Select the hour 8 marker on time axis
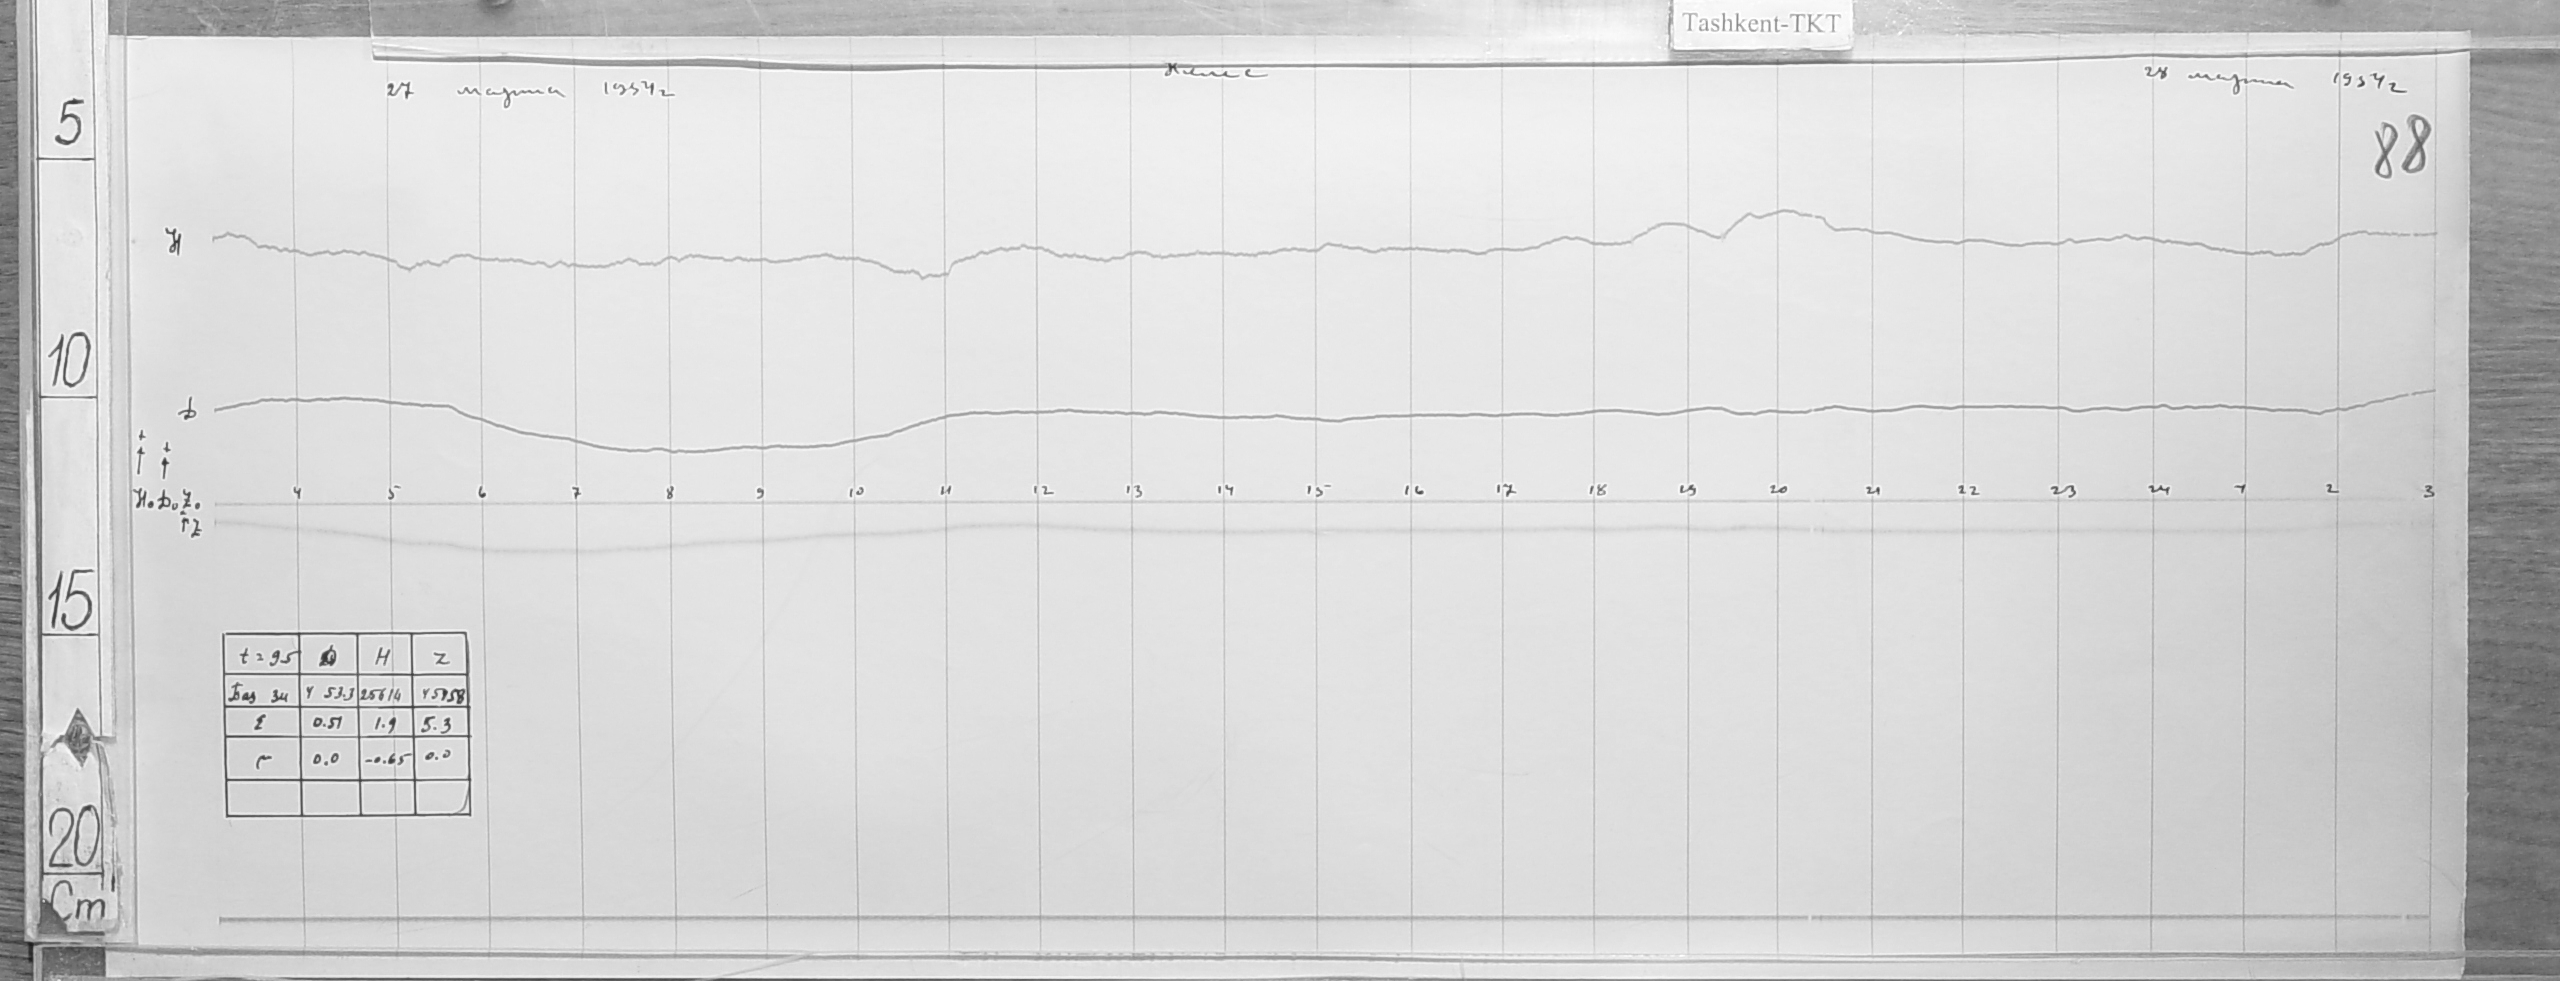Viewport: 2560px width, 981px height. [x=670, y=492]
